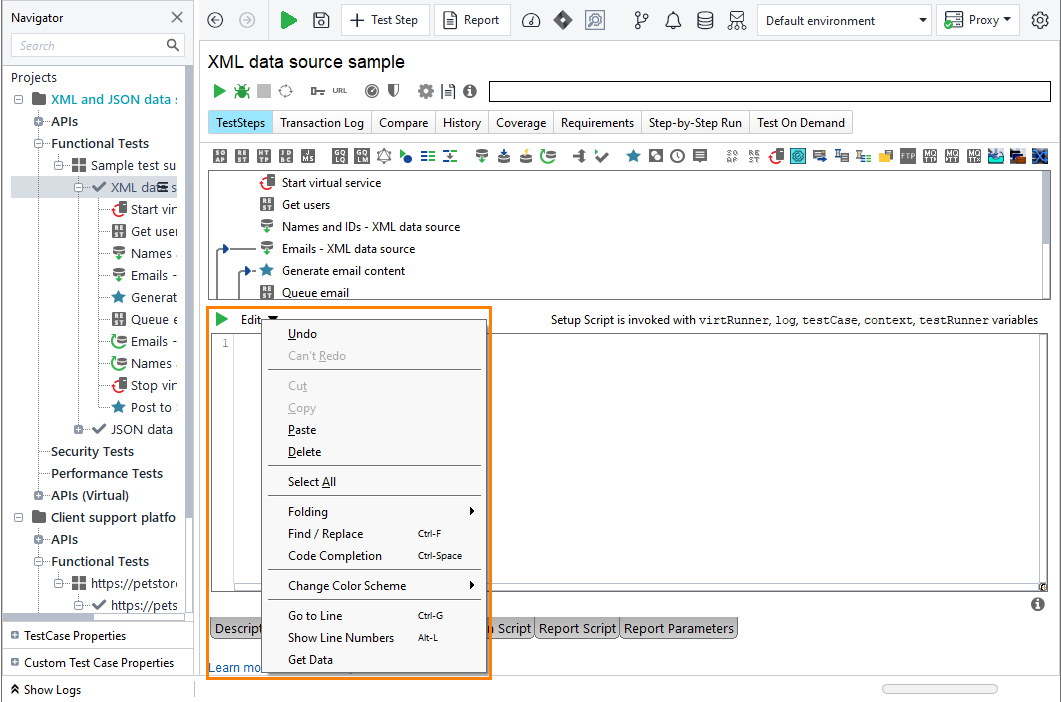Expand the first APIs node under XML and JSON data

[39, 122]
